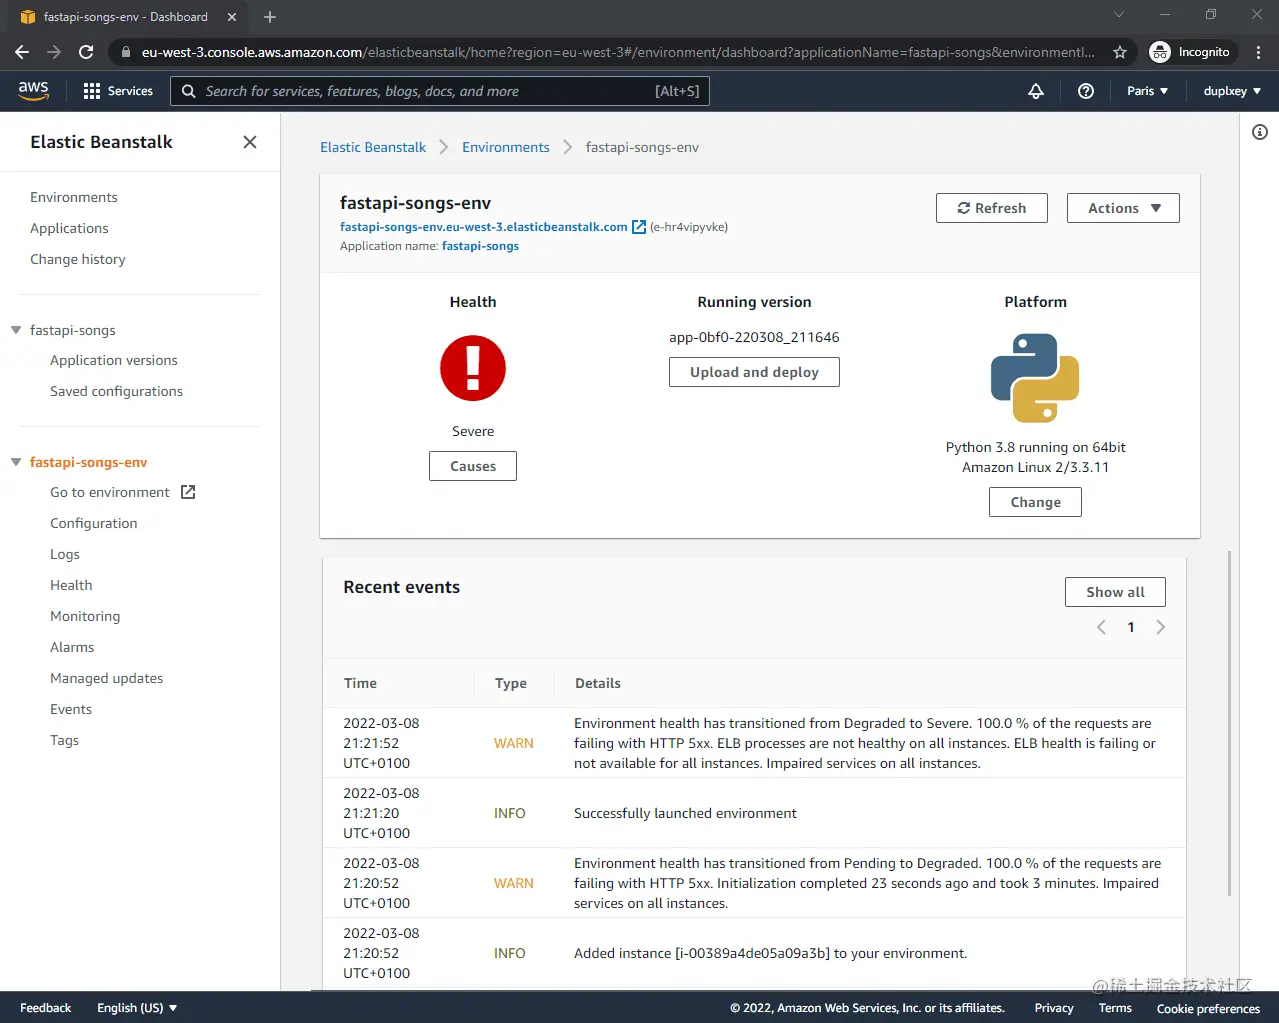Open the tab search chevron
Viewport: 1279px width, 1023px height.
1119,14
